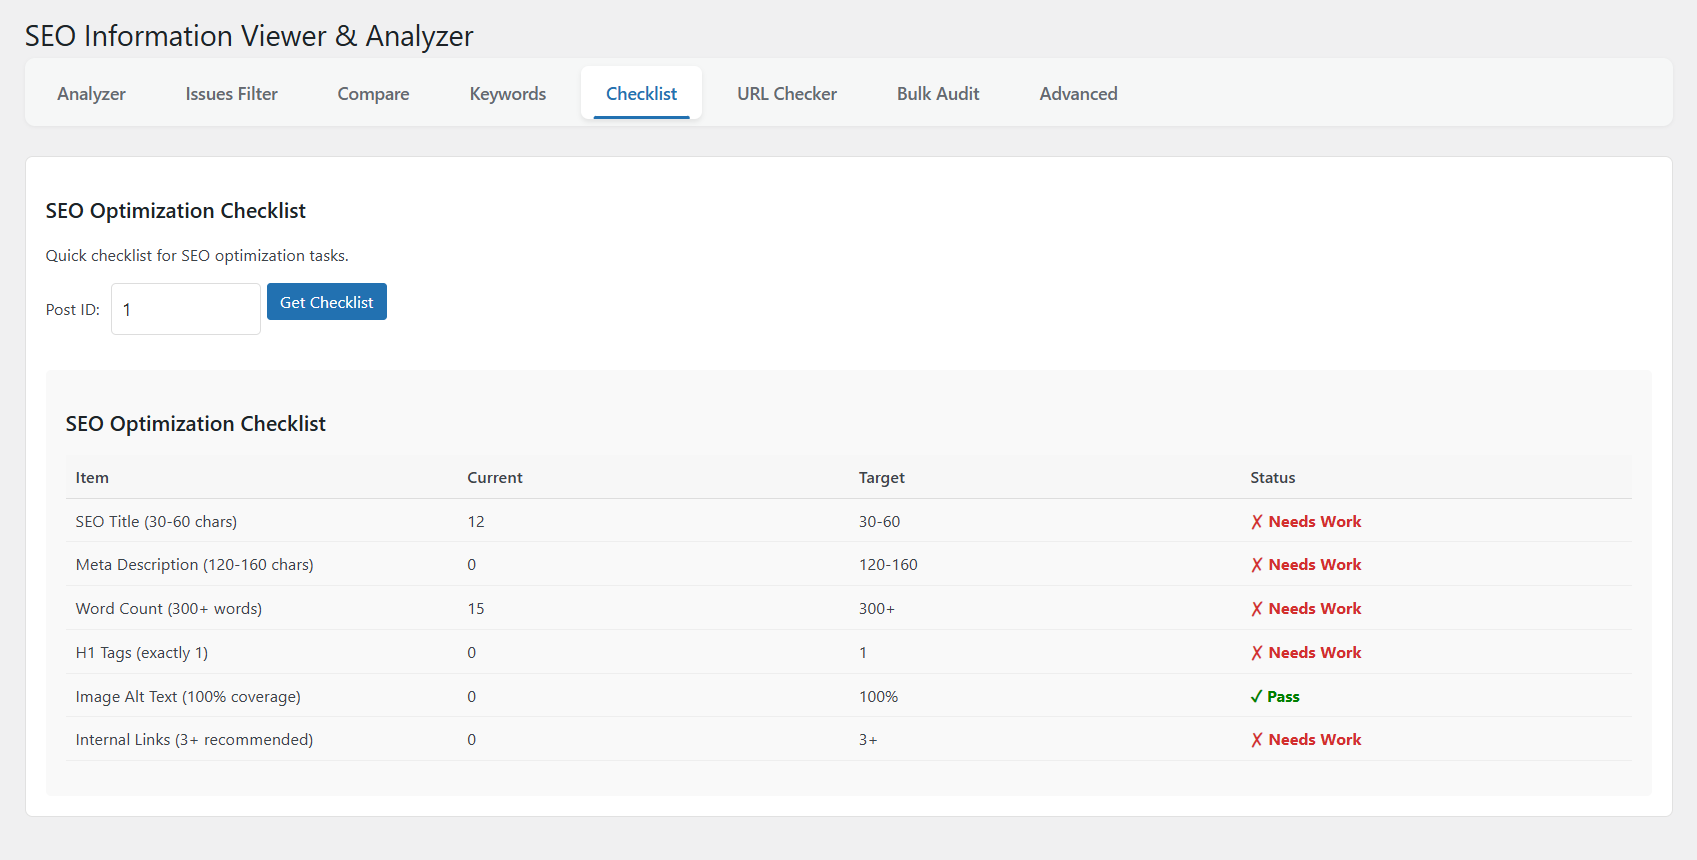
Task: Click Needs Work status for Internal Links
Action: point(1315,740)
